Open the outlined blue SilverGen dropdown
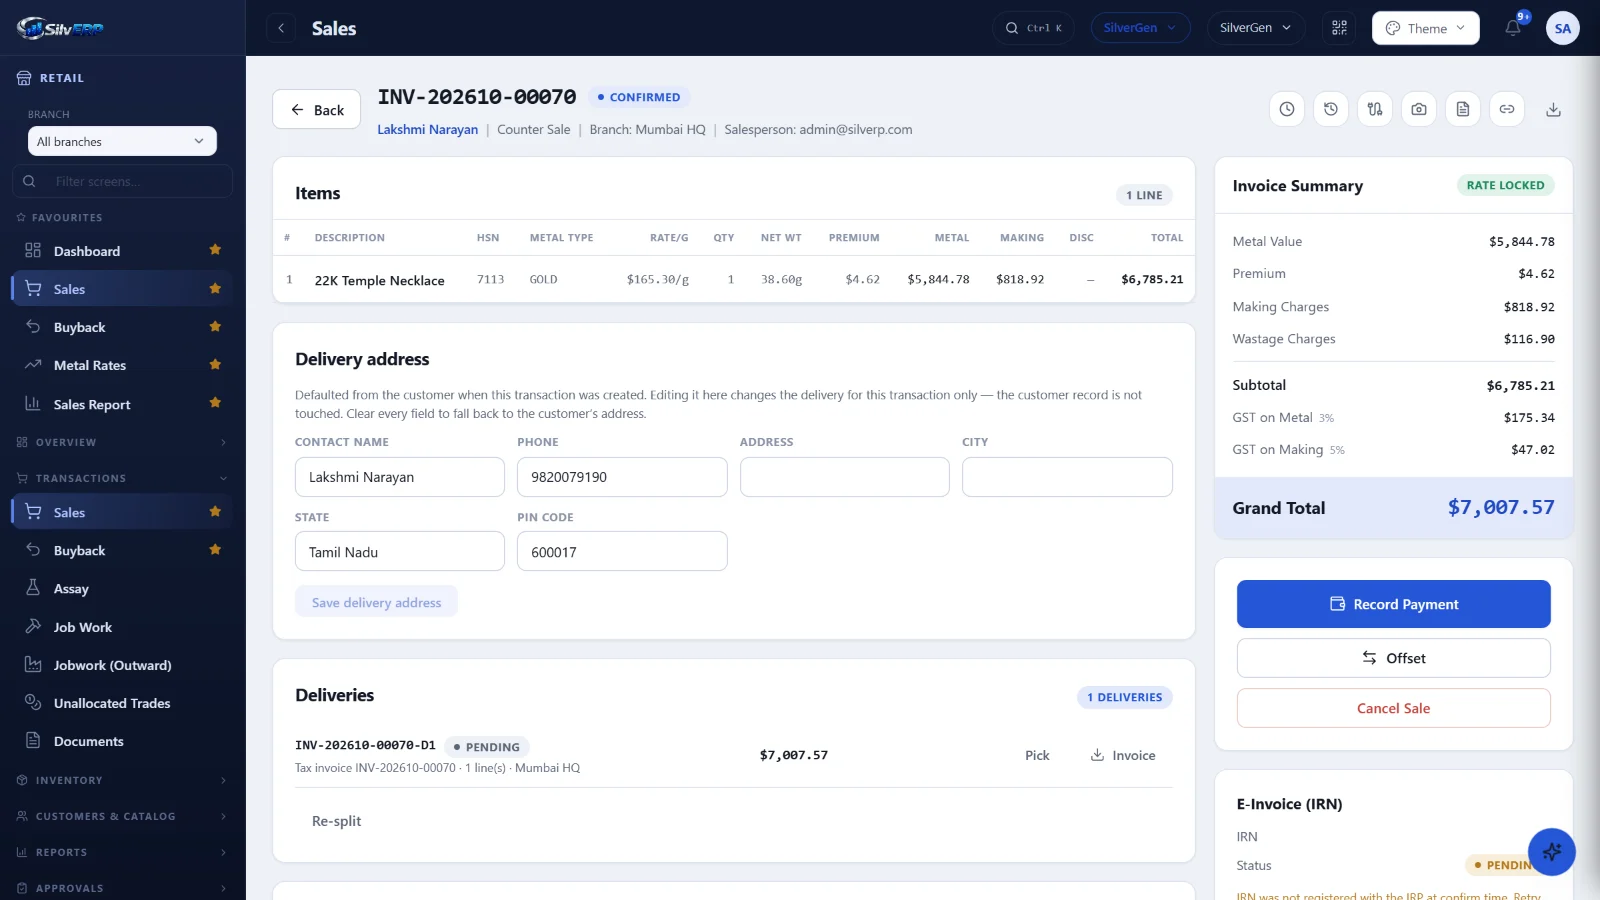 coord(1141,28)
